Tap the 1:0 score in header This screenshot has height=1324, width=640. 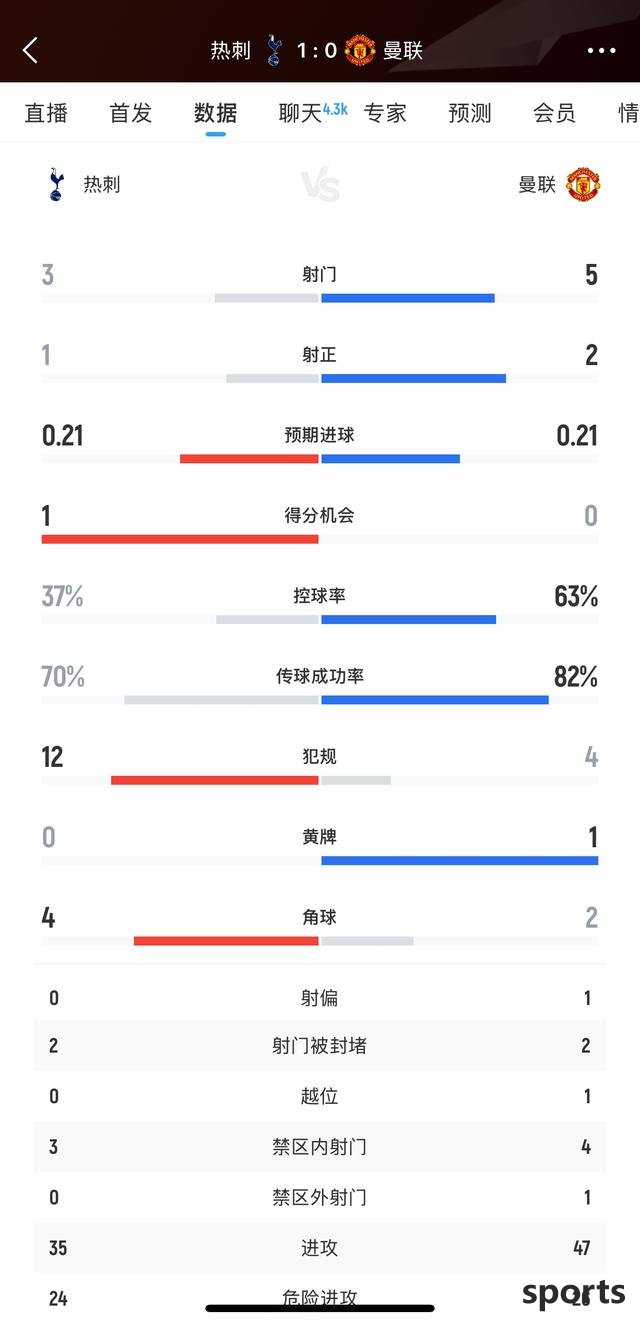point(317,50)
